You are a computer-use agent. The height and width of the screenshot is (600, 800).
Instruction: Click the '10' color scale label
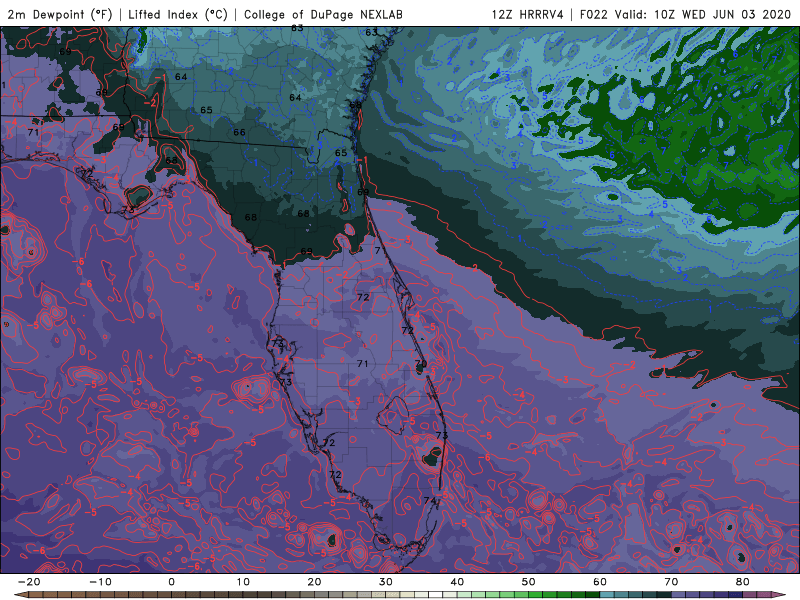click(x=243, y=582)
